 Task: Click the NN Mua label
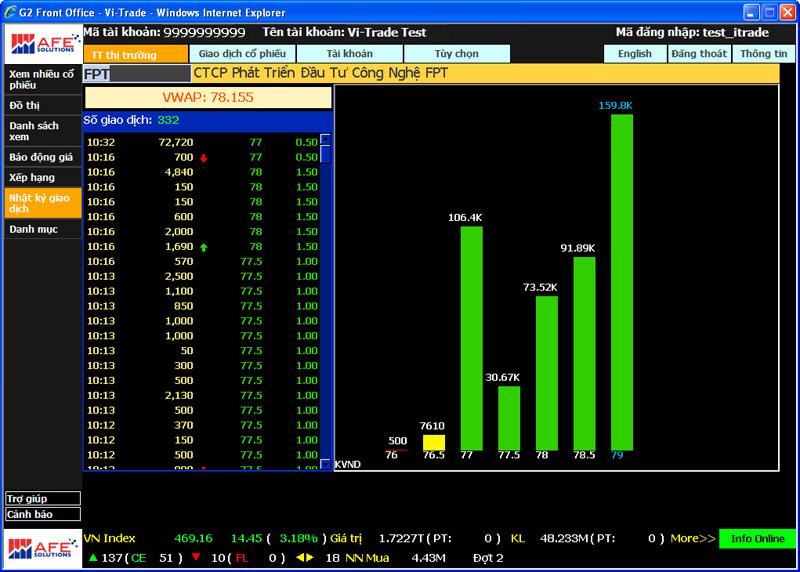367,558
